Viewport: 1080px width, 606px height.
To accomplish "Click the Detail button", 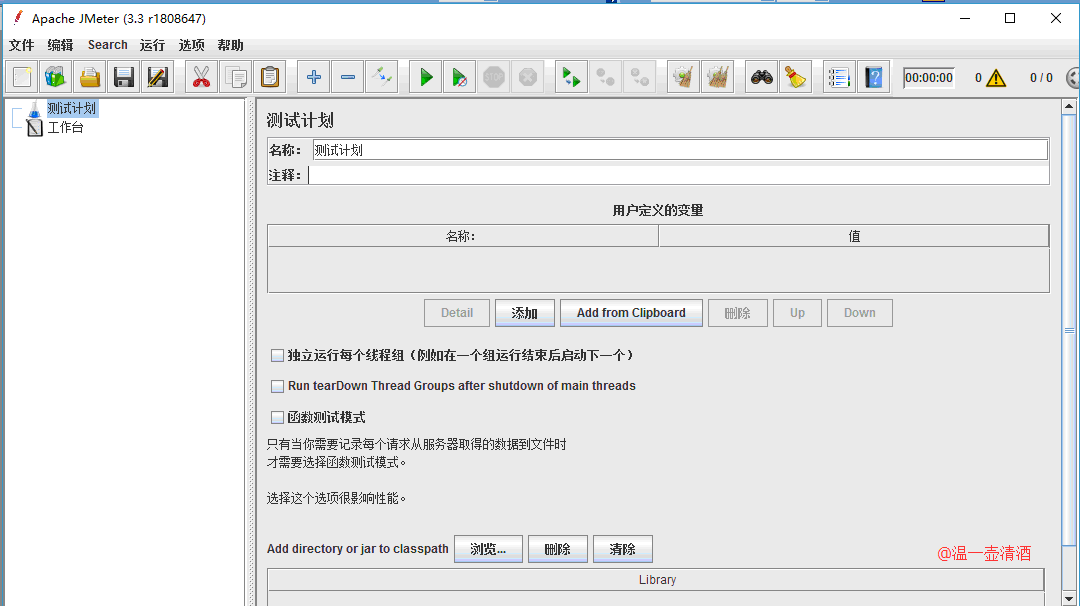I will click(457, 313).
